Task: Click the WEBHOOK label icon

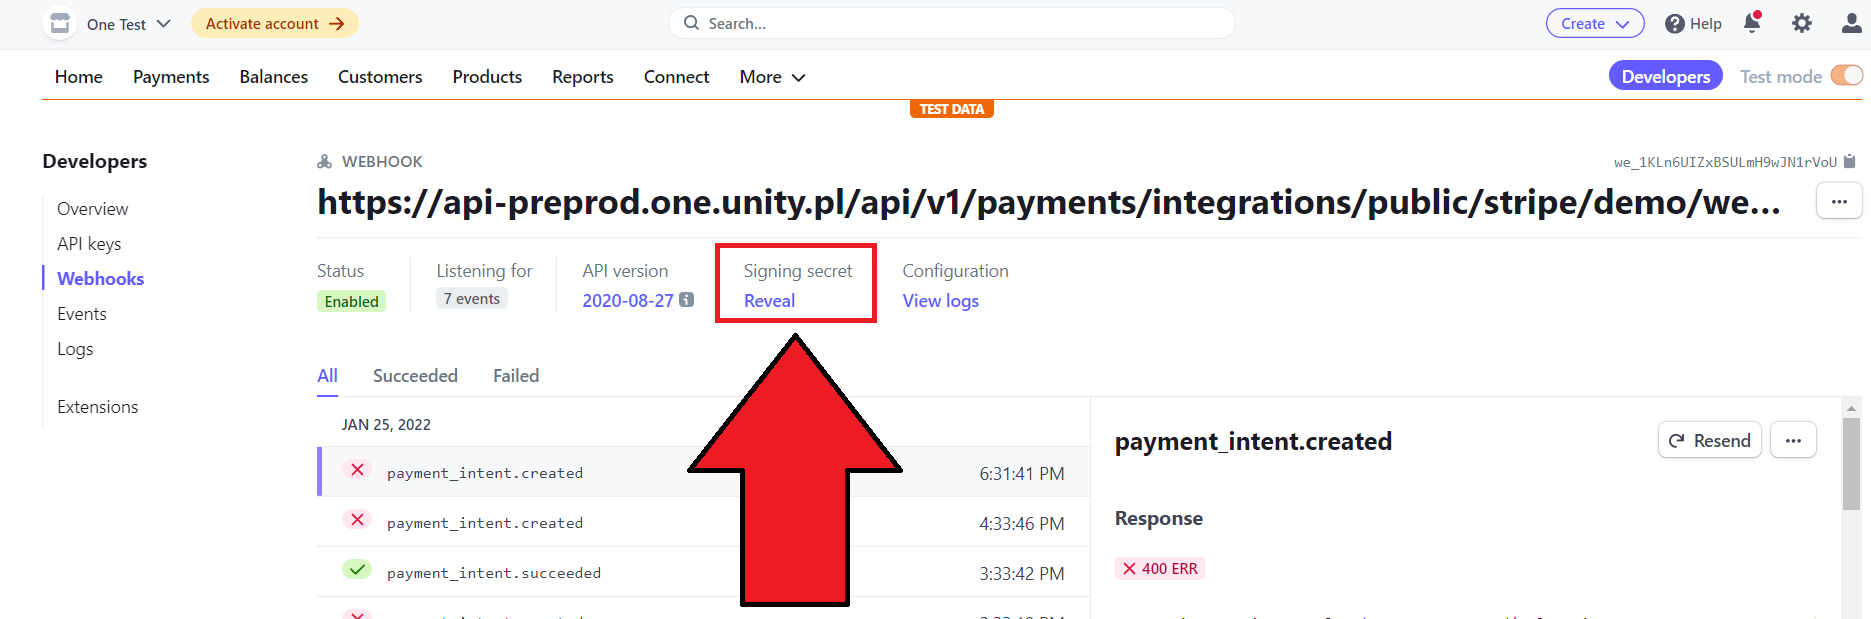Action: [x=325, y=161]
